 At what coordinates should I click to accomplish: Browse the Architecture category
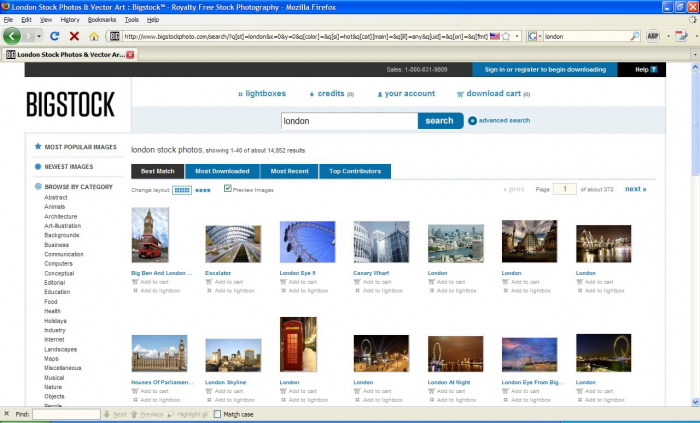61,216
